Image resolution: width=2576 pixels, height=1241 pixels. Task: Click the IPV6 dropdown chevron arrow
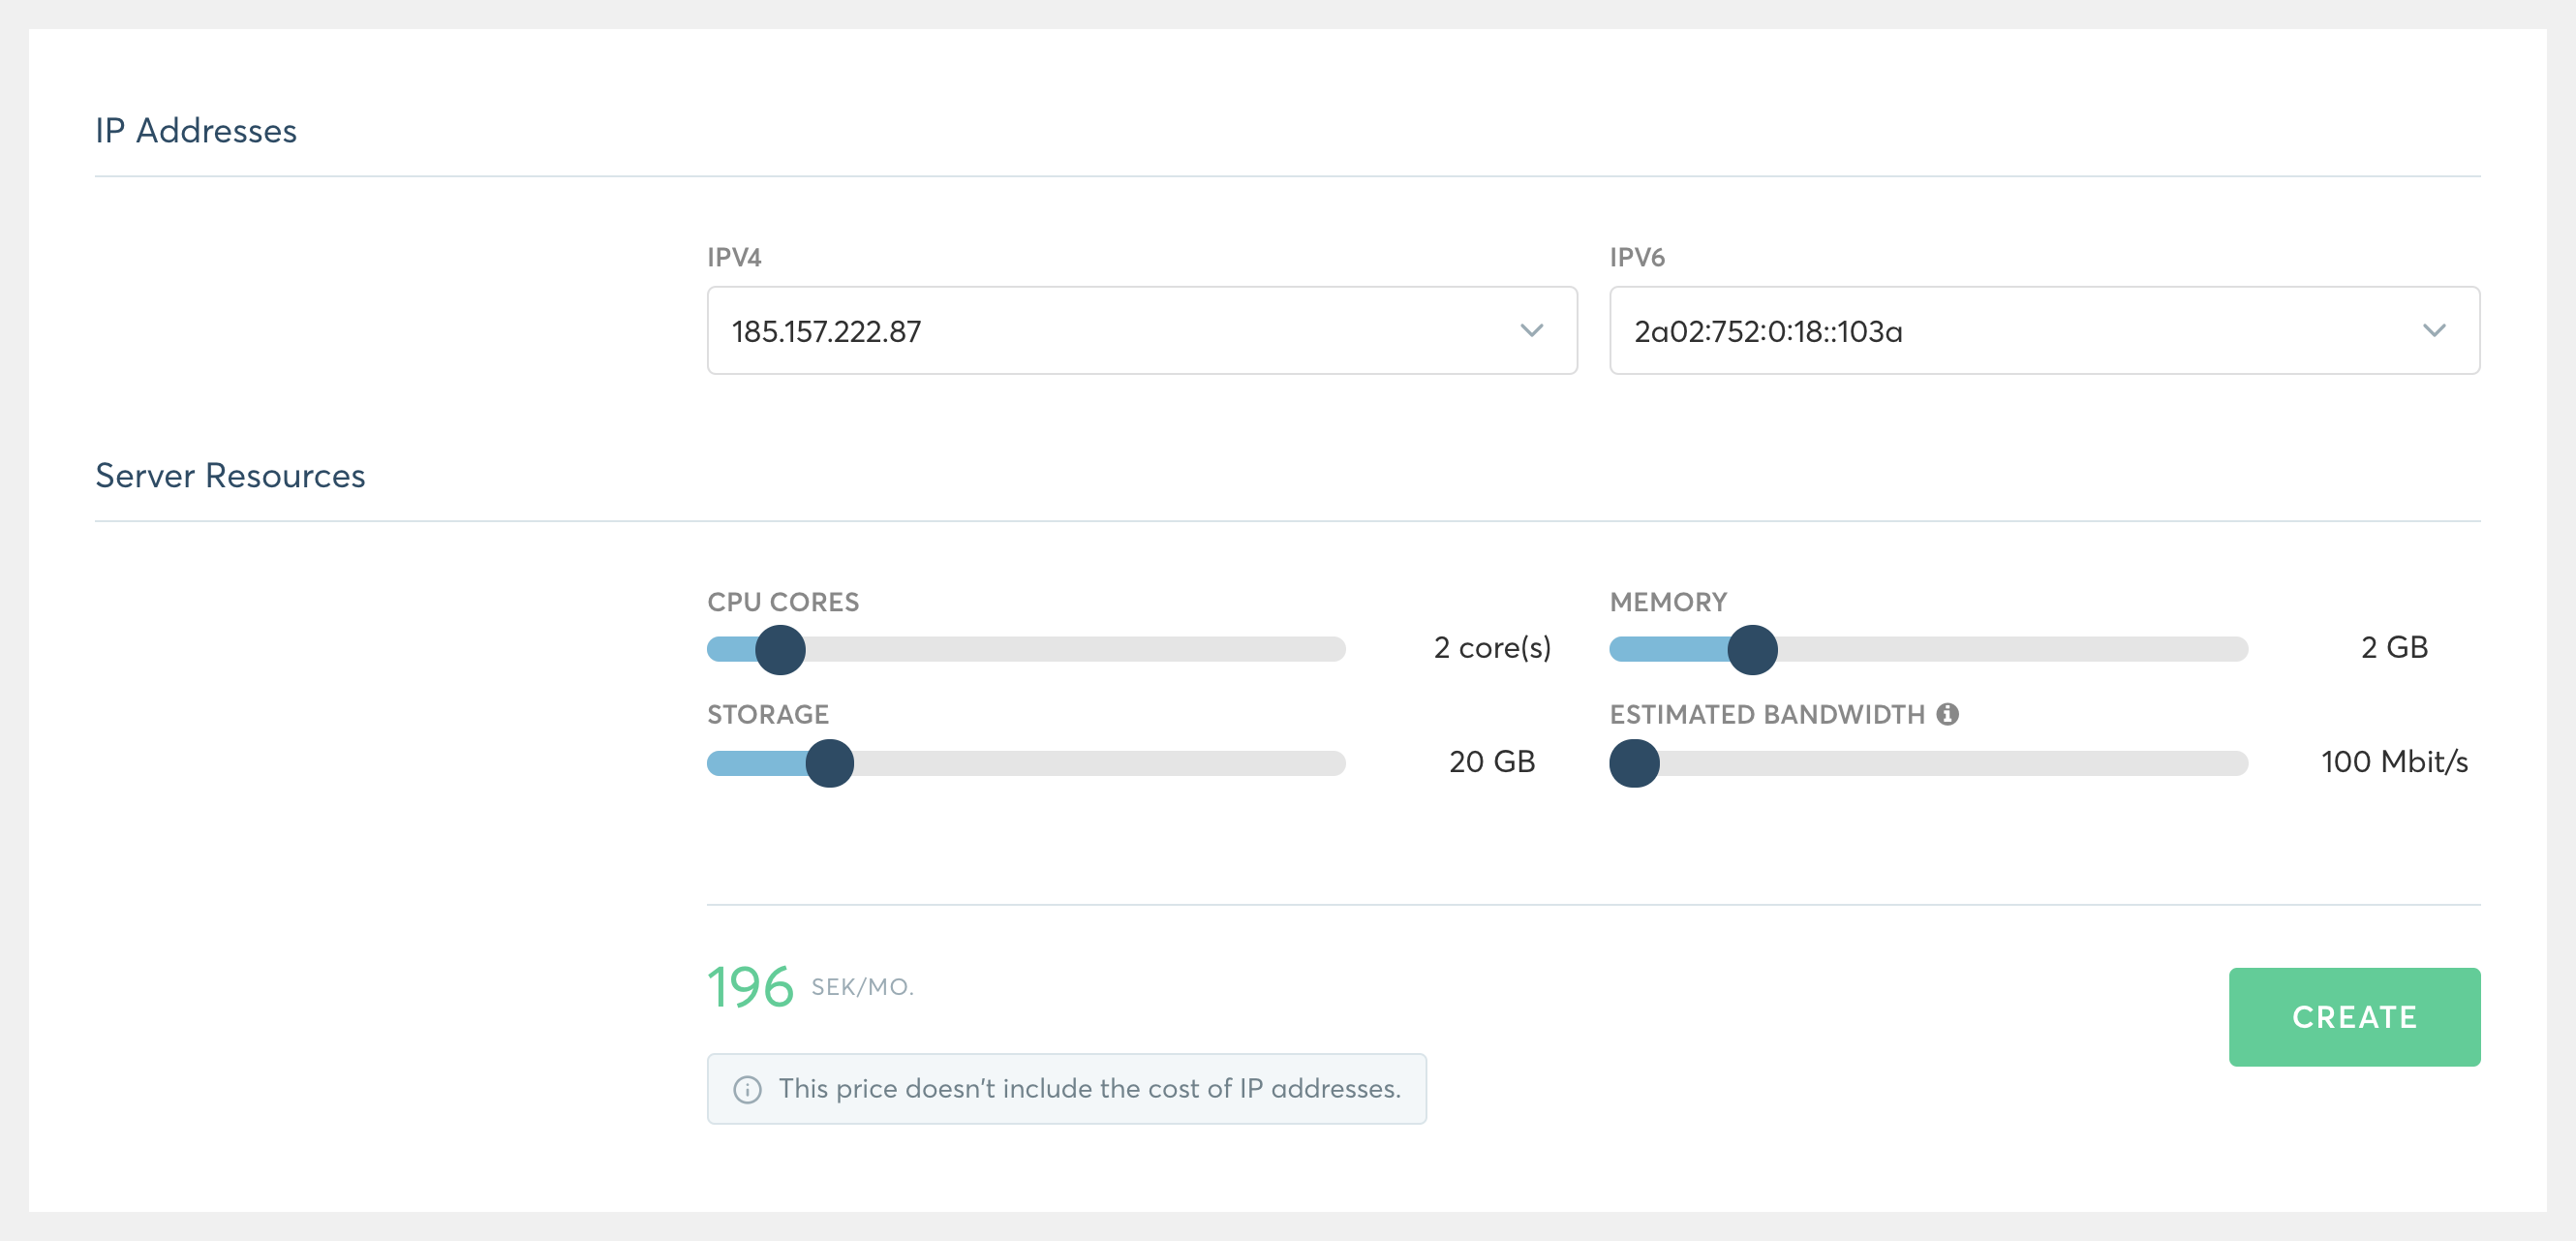point(2434,331)
